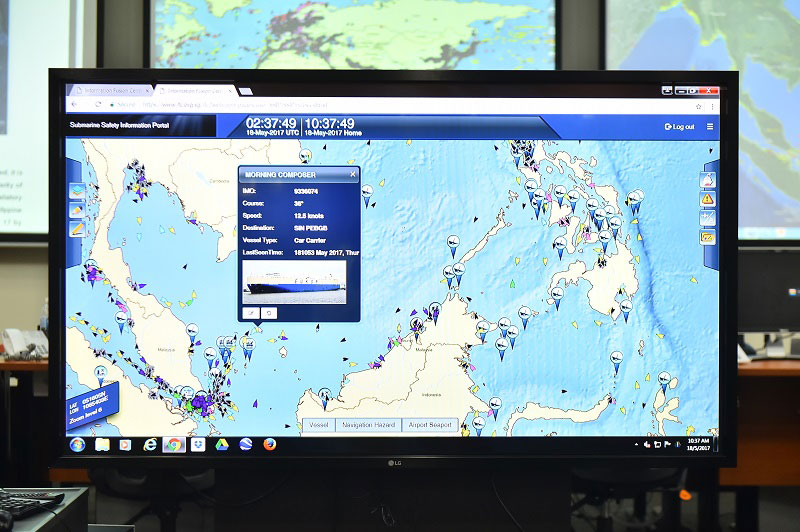This screenshot has width=800, height=532.
Task: Open the map layers tool
Action: pyautogui.click(x=76, y=192)
